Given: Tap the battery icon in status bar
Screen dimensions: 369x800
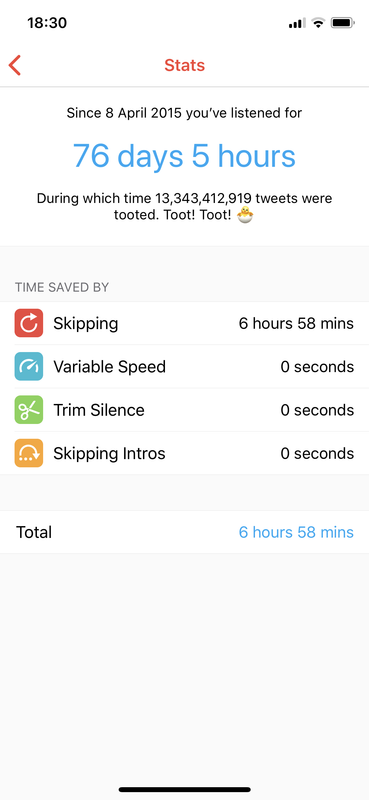Looking at the screenshot, I should click(x=342, y=23).
